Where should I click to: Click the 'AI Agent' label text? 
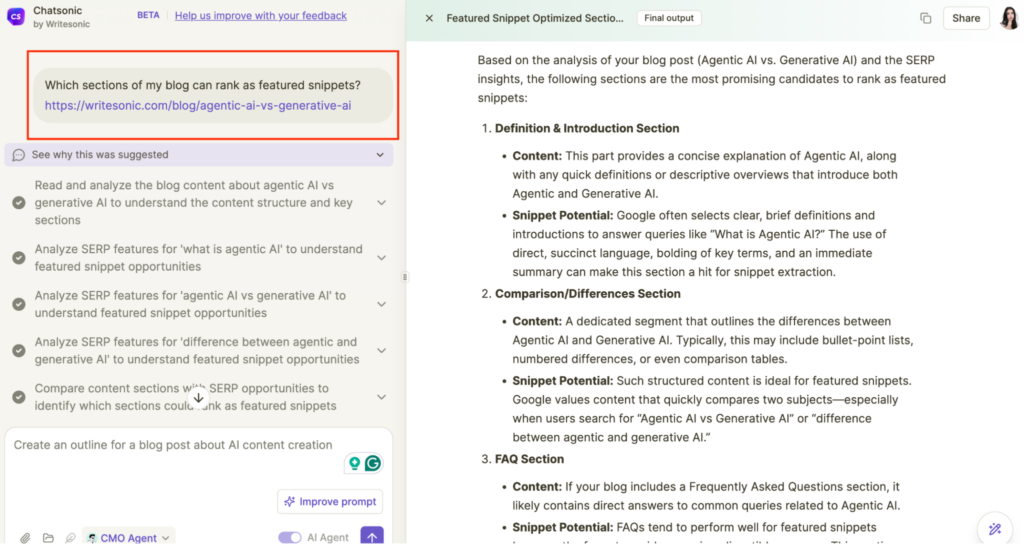328,537
